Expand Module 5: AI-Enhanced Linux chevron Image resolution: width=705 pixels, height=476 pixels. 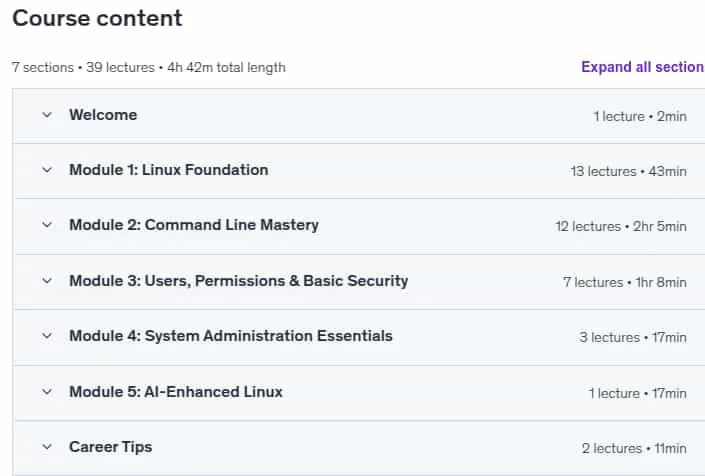pyautogui.click(x=47, y=392)
